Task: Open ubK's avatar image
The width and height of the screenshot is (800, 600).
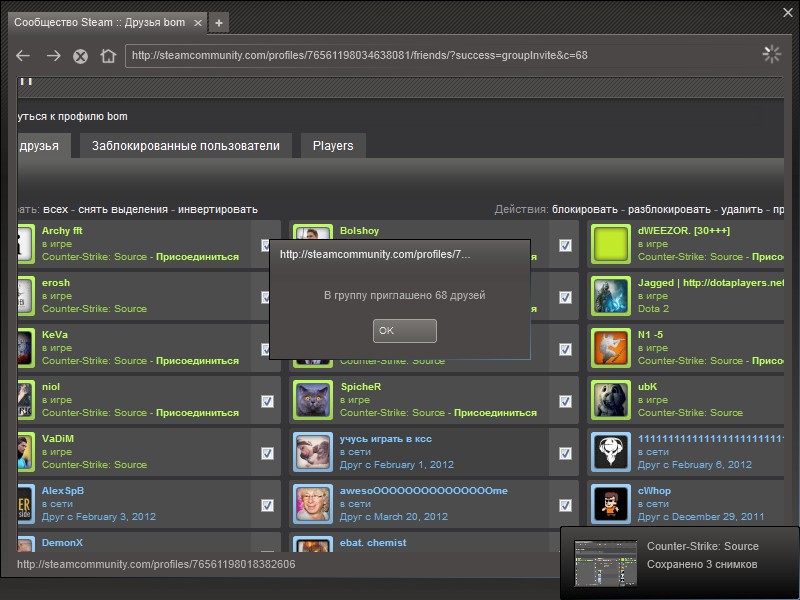Action: pyautogui.click(x=611, y=401)
